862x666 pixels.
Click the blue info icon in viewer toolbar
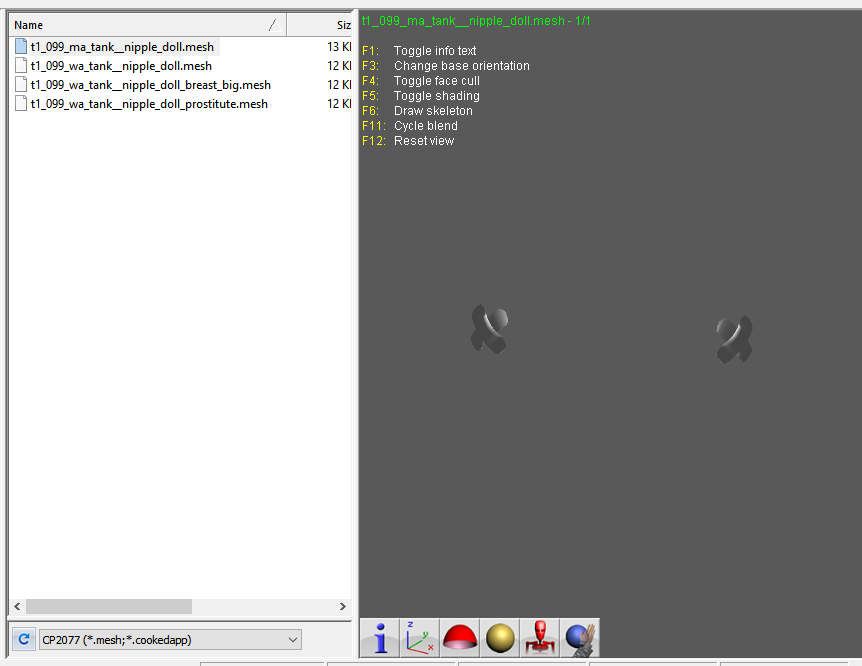(x=380, y=638)
